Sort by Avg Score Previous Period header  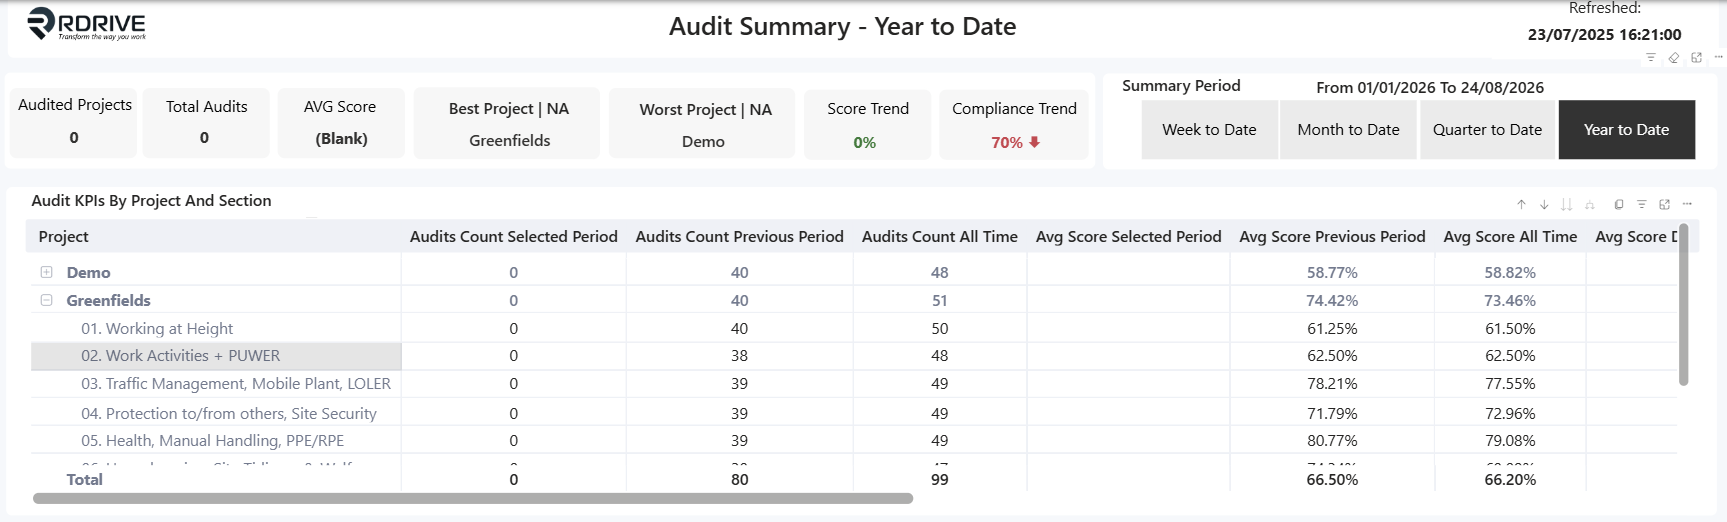[1332, 237]
